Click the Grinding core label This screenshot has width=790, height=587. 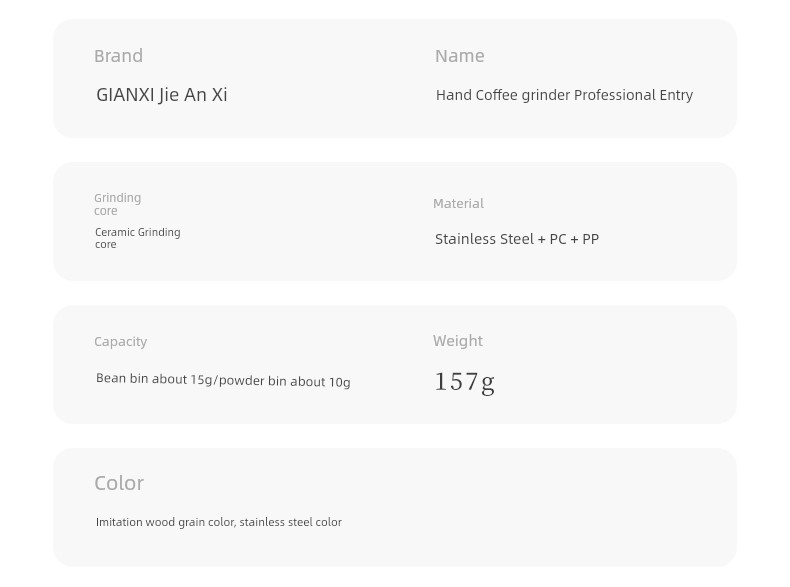click(x=117, y=204)
